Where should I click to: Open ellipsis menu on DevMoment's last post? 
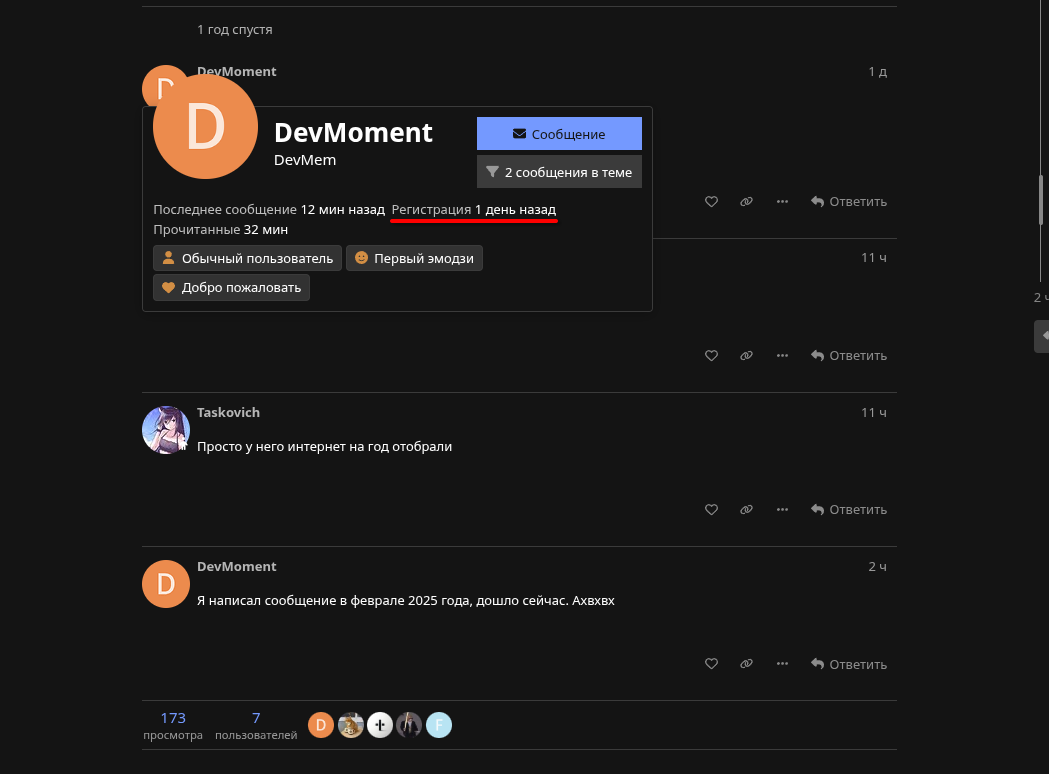pos(782,664)
